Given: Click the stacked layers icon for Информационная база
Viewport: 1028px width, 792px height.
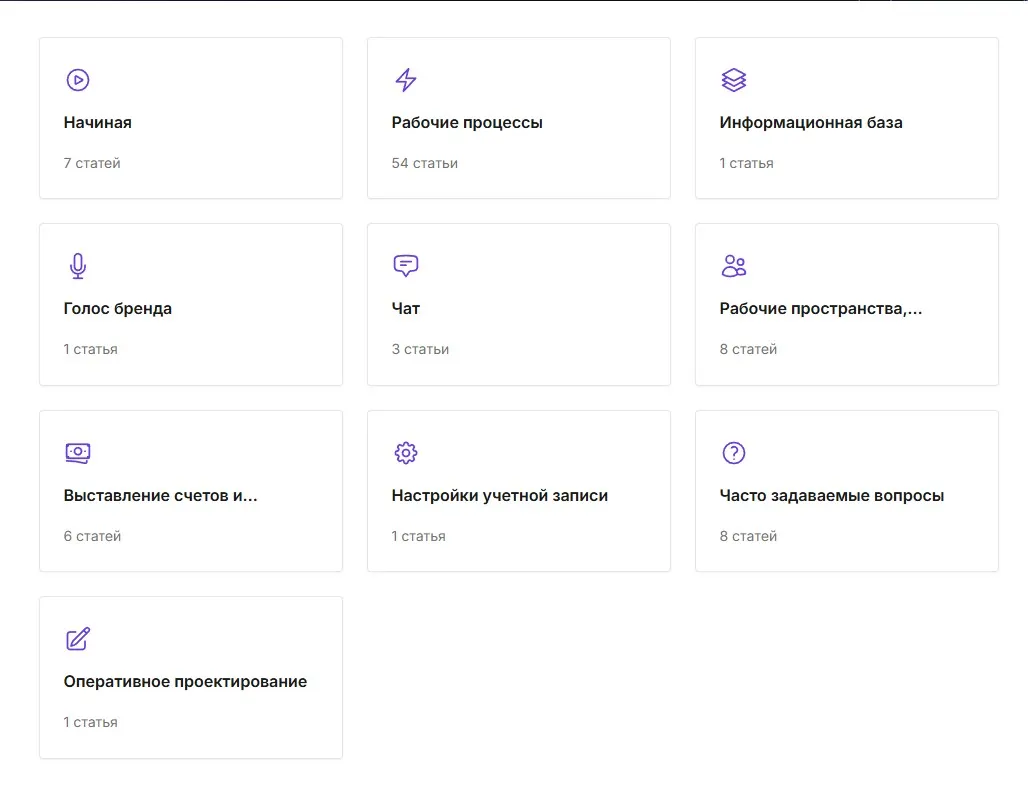Looking at the screenshot, I should [734, 80].
